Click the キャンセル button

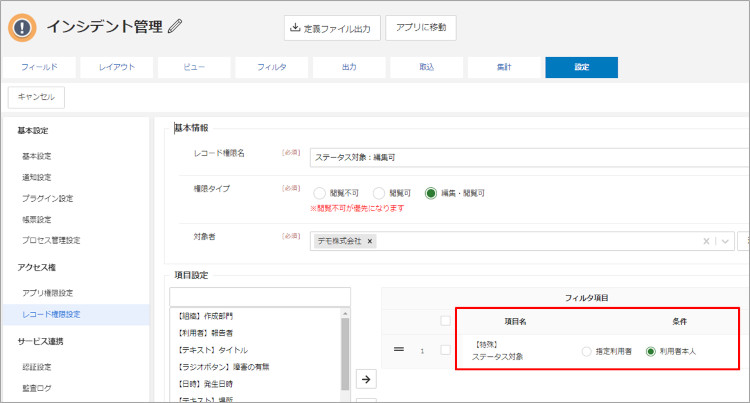point(36,97)
